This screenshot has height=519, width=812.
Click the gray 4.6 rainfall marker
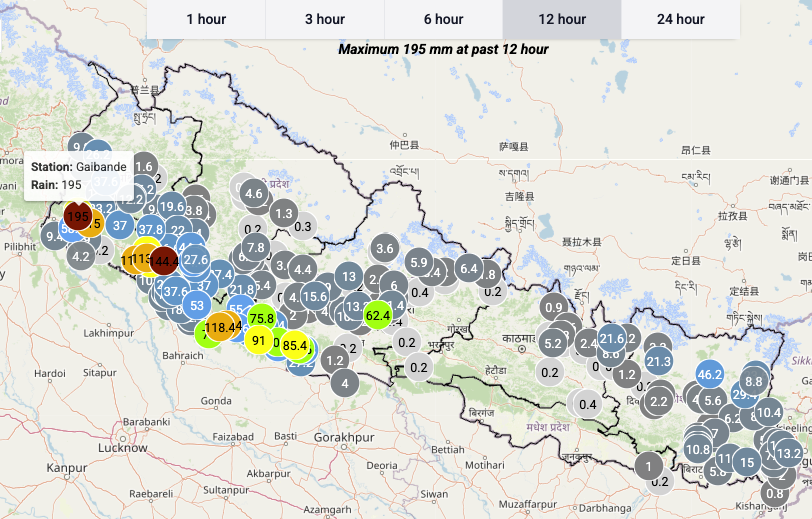(x=253, y=194)
